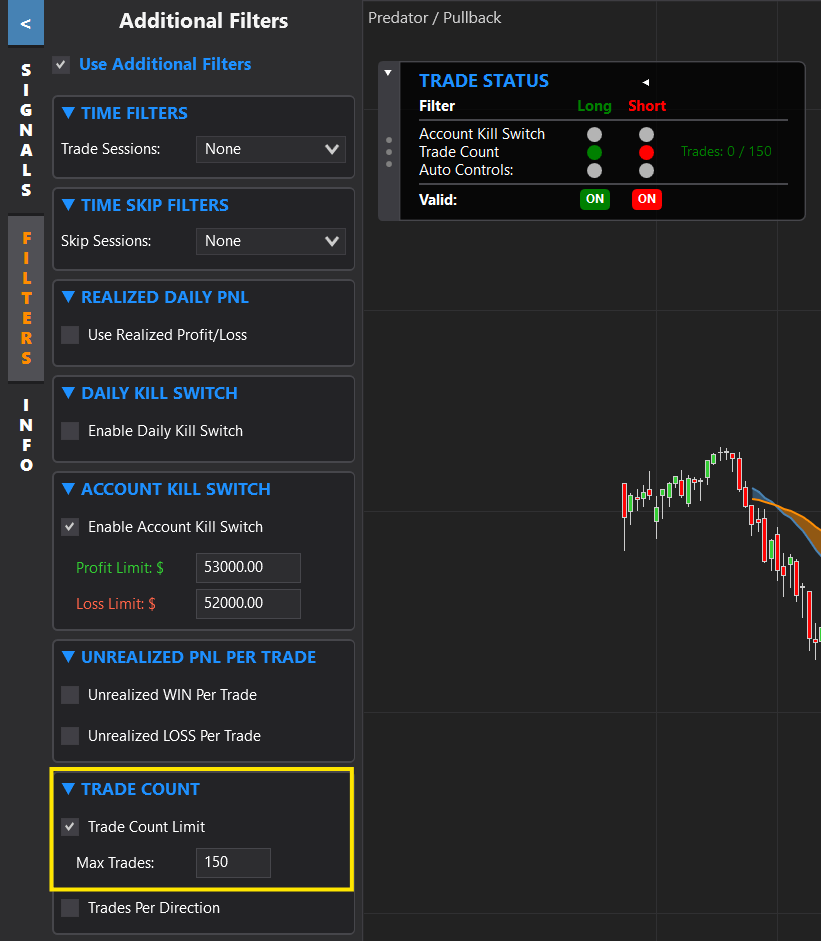Switch to the Info tab
Viewport: 821px width, 941px height.
point(26,434)
